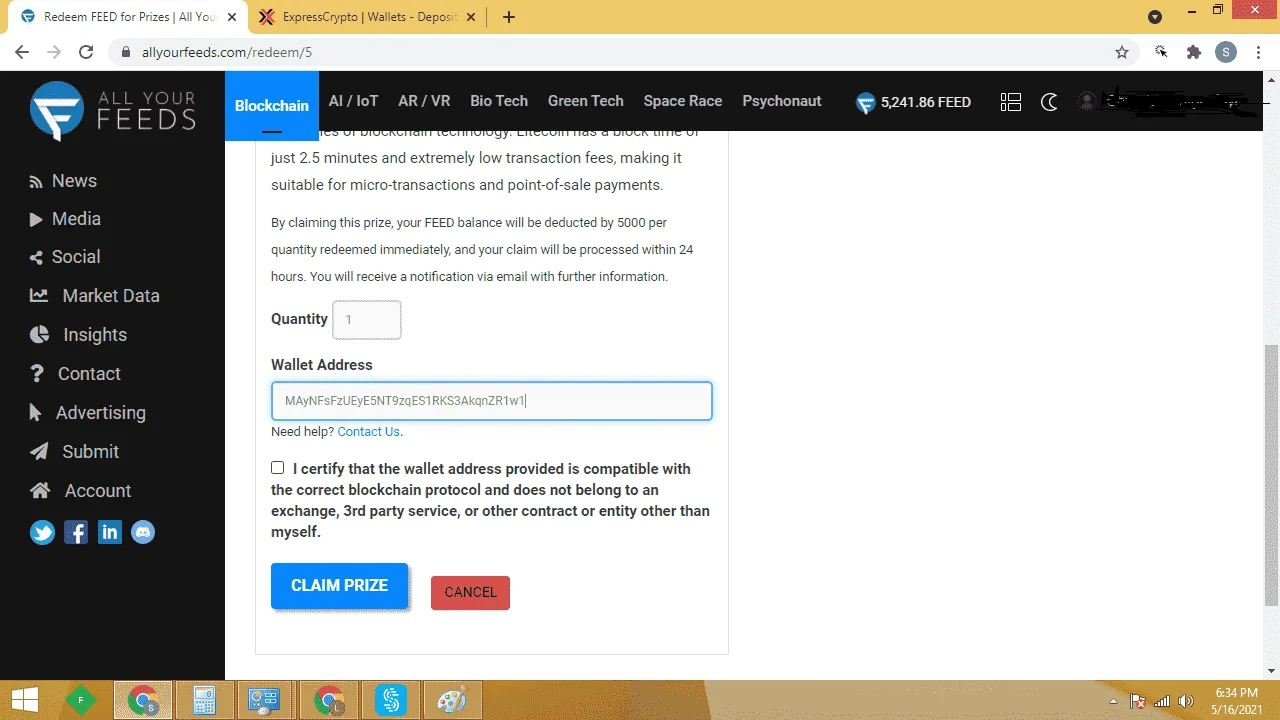Open the Paint taskbar icon

tap(453, 700)
